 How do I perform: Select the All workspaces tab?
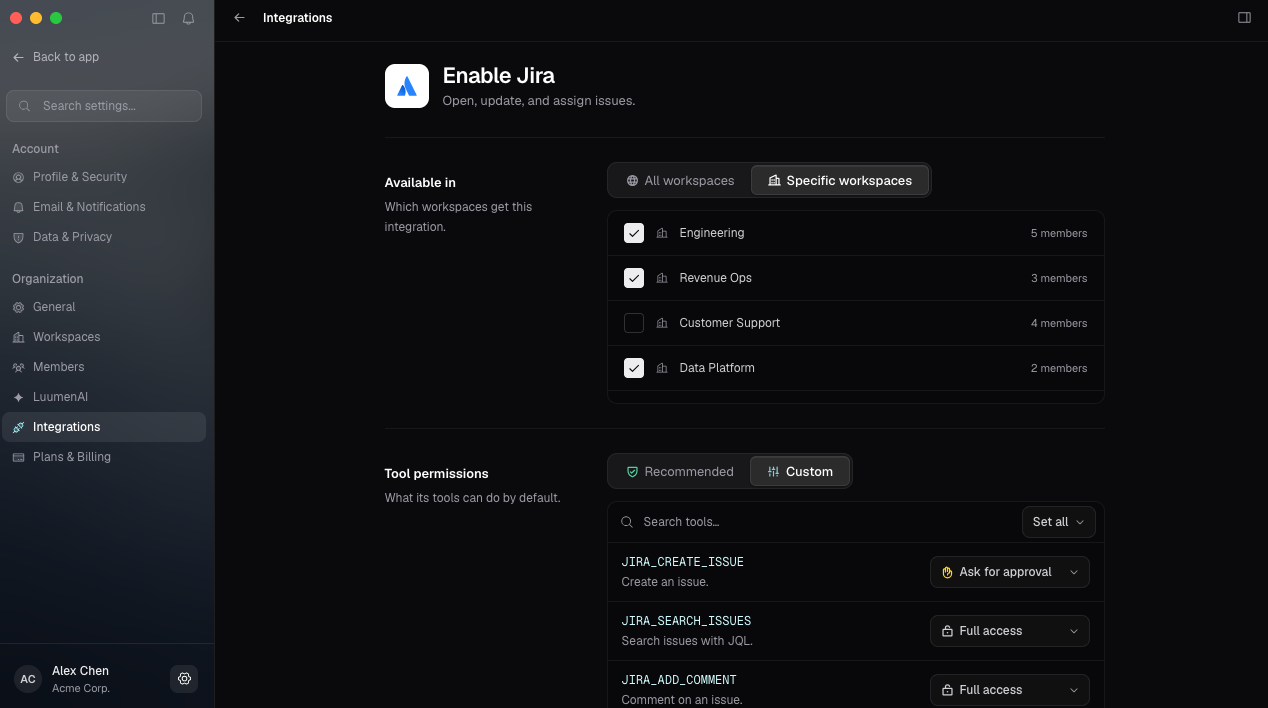point(680,181)
